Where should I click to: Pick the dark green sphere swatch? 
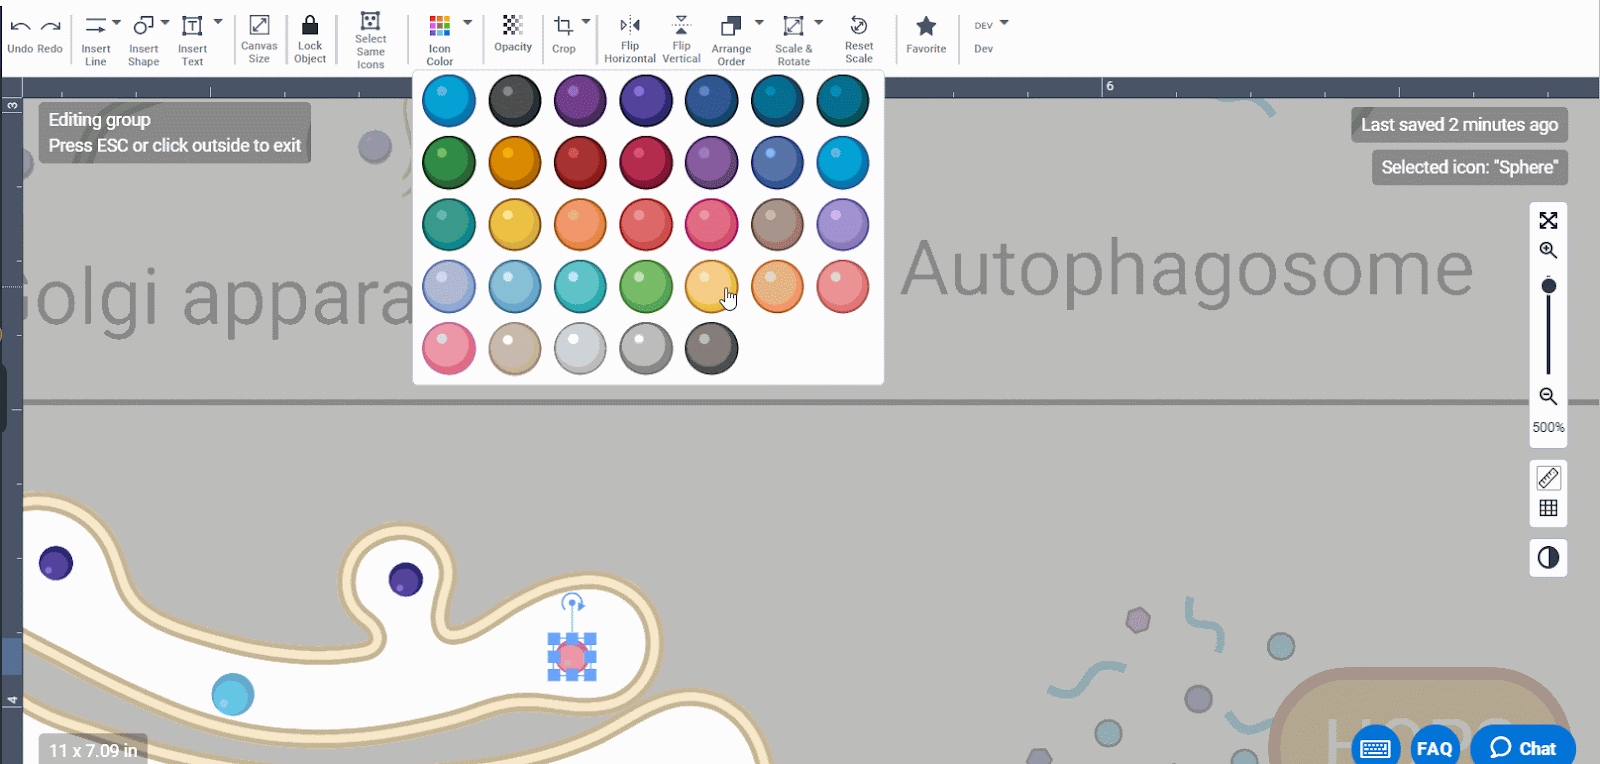(448, 163)
